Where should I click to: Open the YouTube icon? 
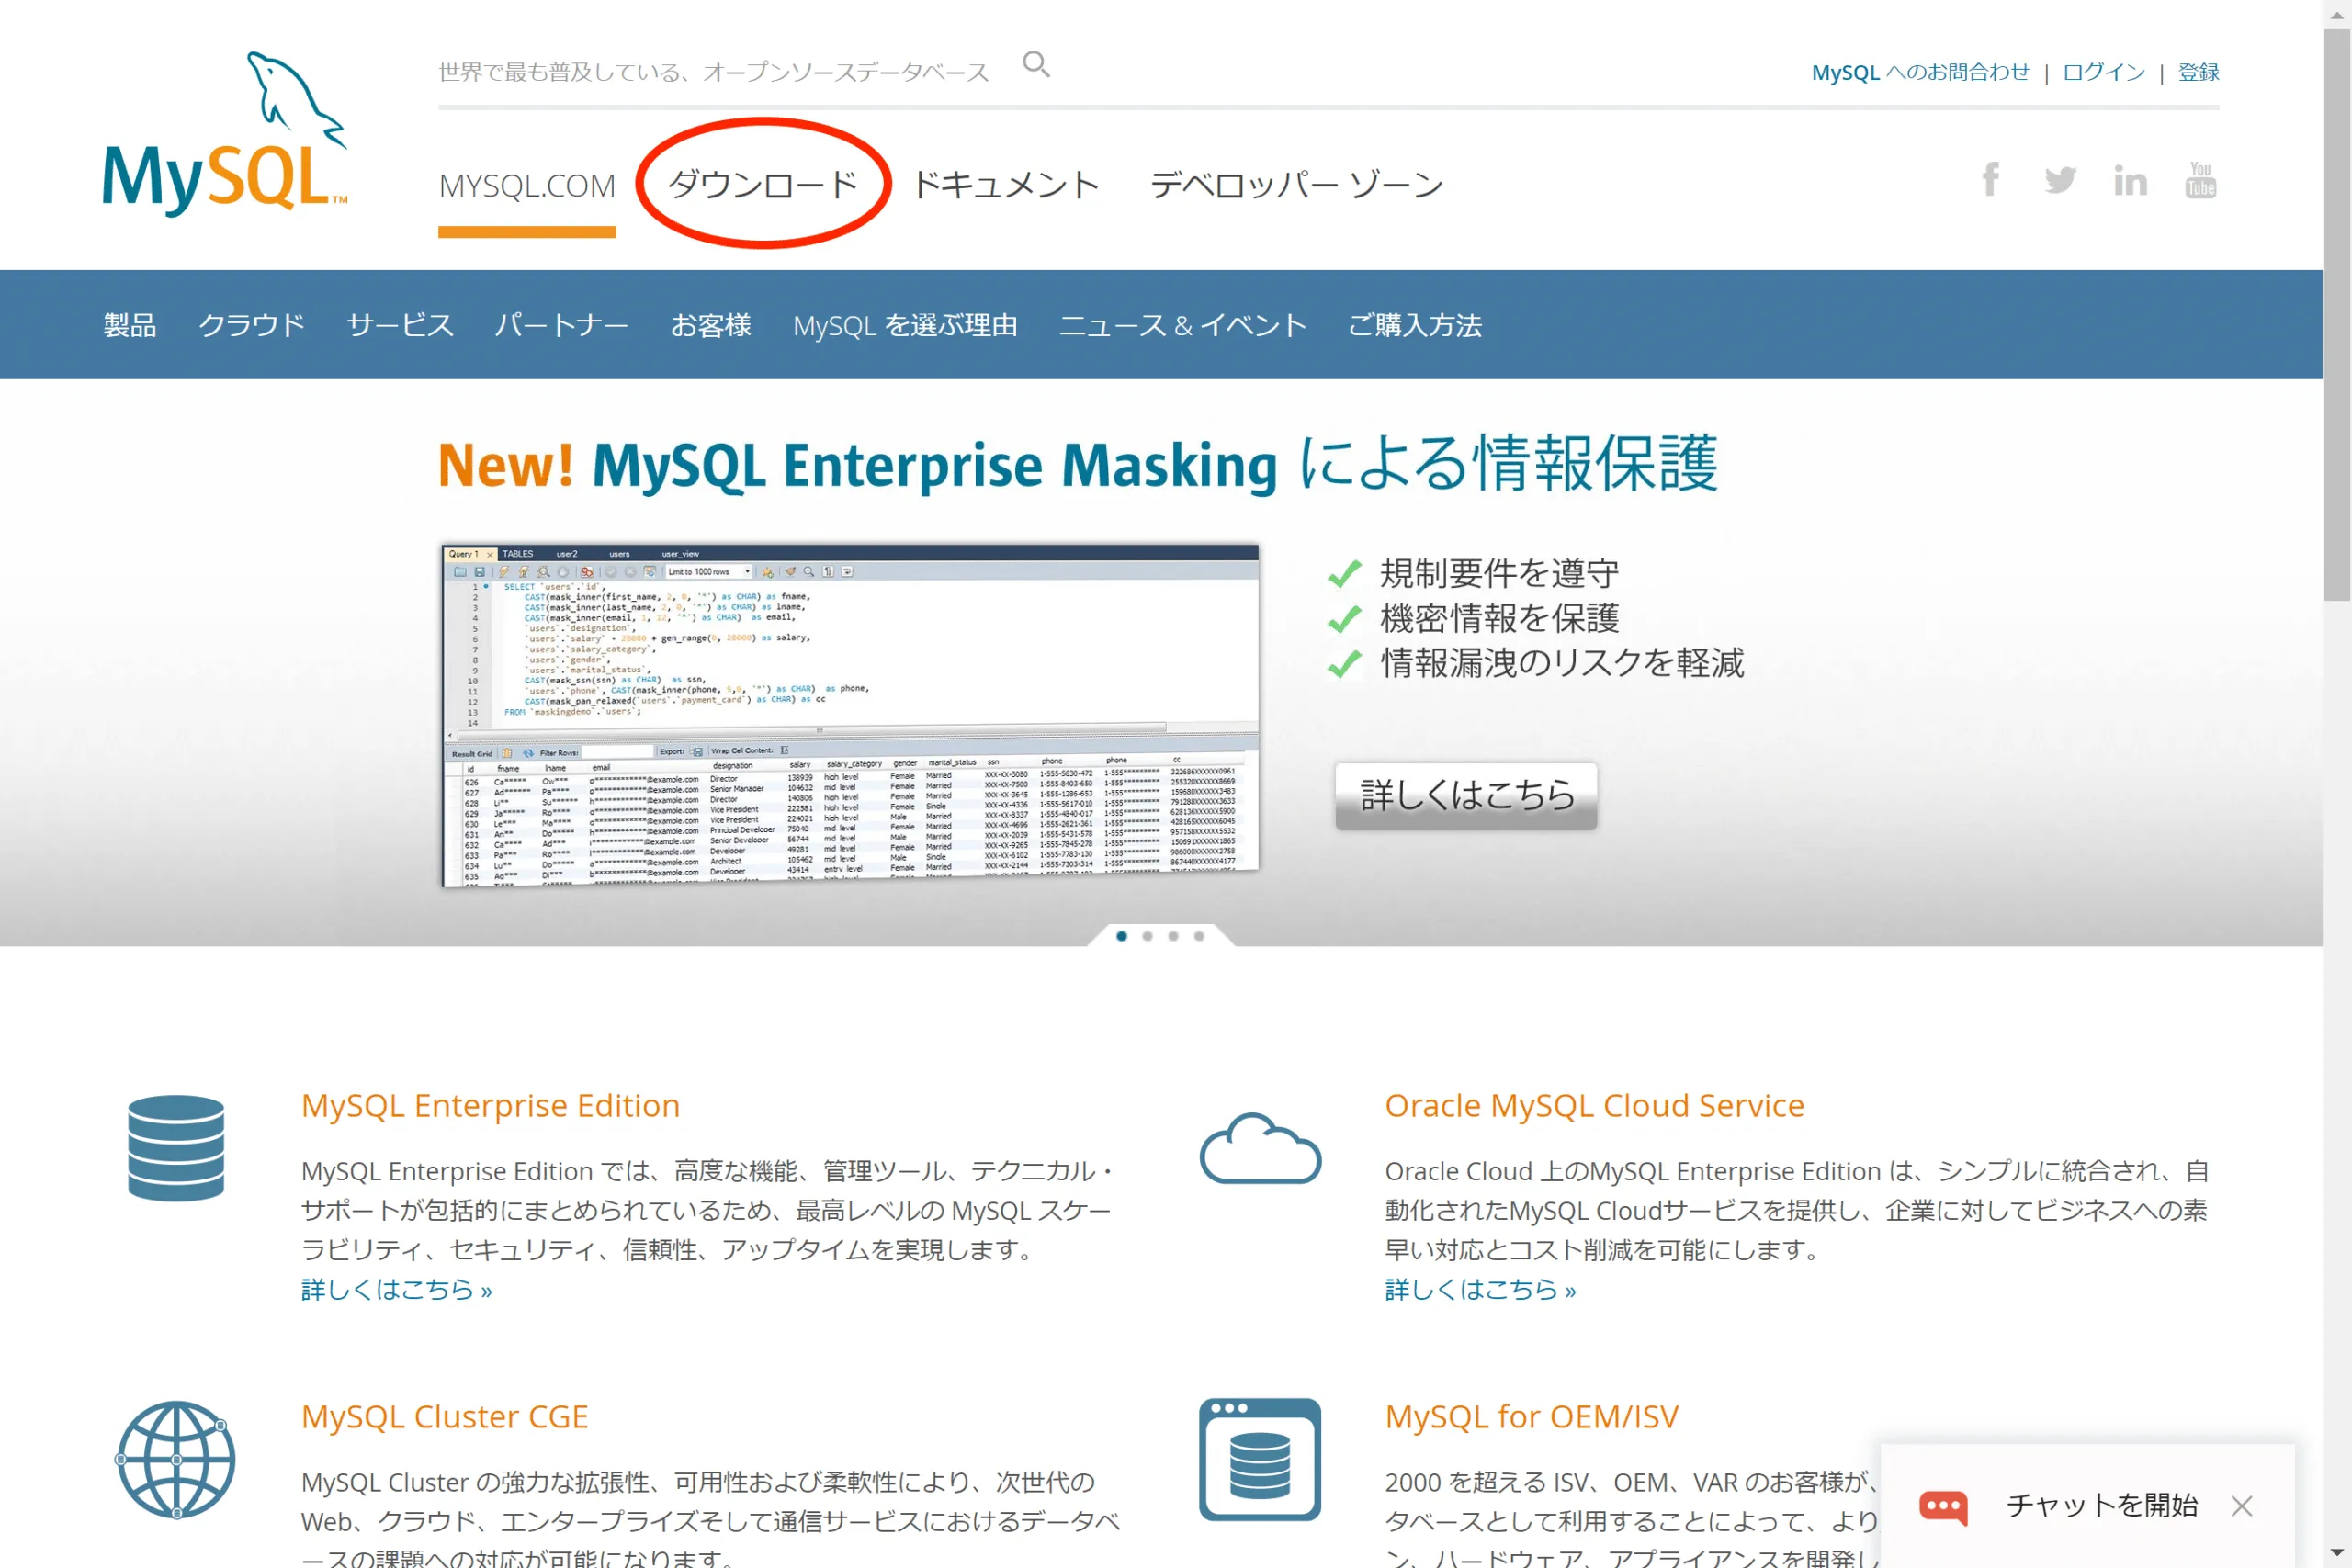(x=2200, y=180)
